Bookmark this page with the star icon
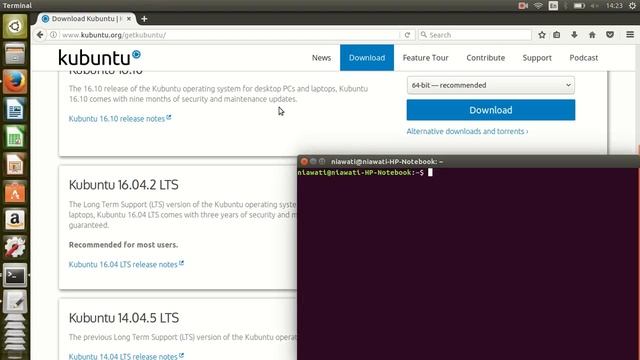 (542, 35)
